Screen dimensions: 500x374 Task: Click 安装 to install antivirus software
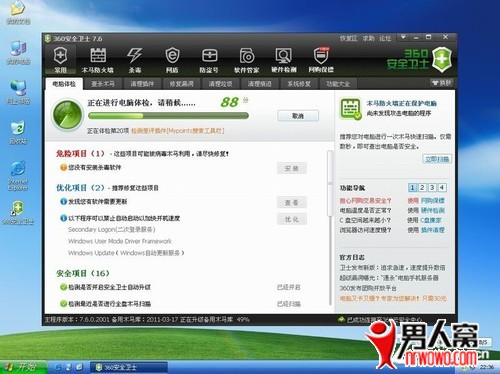coord(292,168)
